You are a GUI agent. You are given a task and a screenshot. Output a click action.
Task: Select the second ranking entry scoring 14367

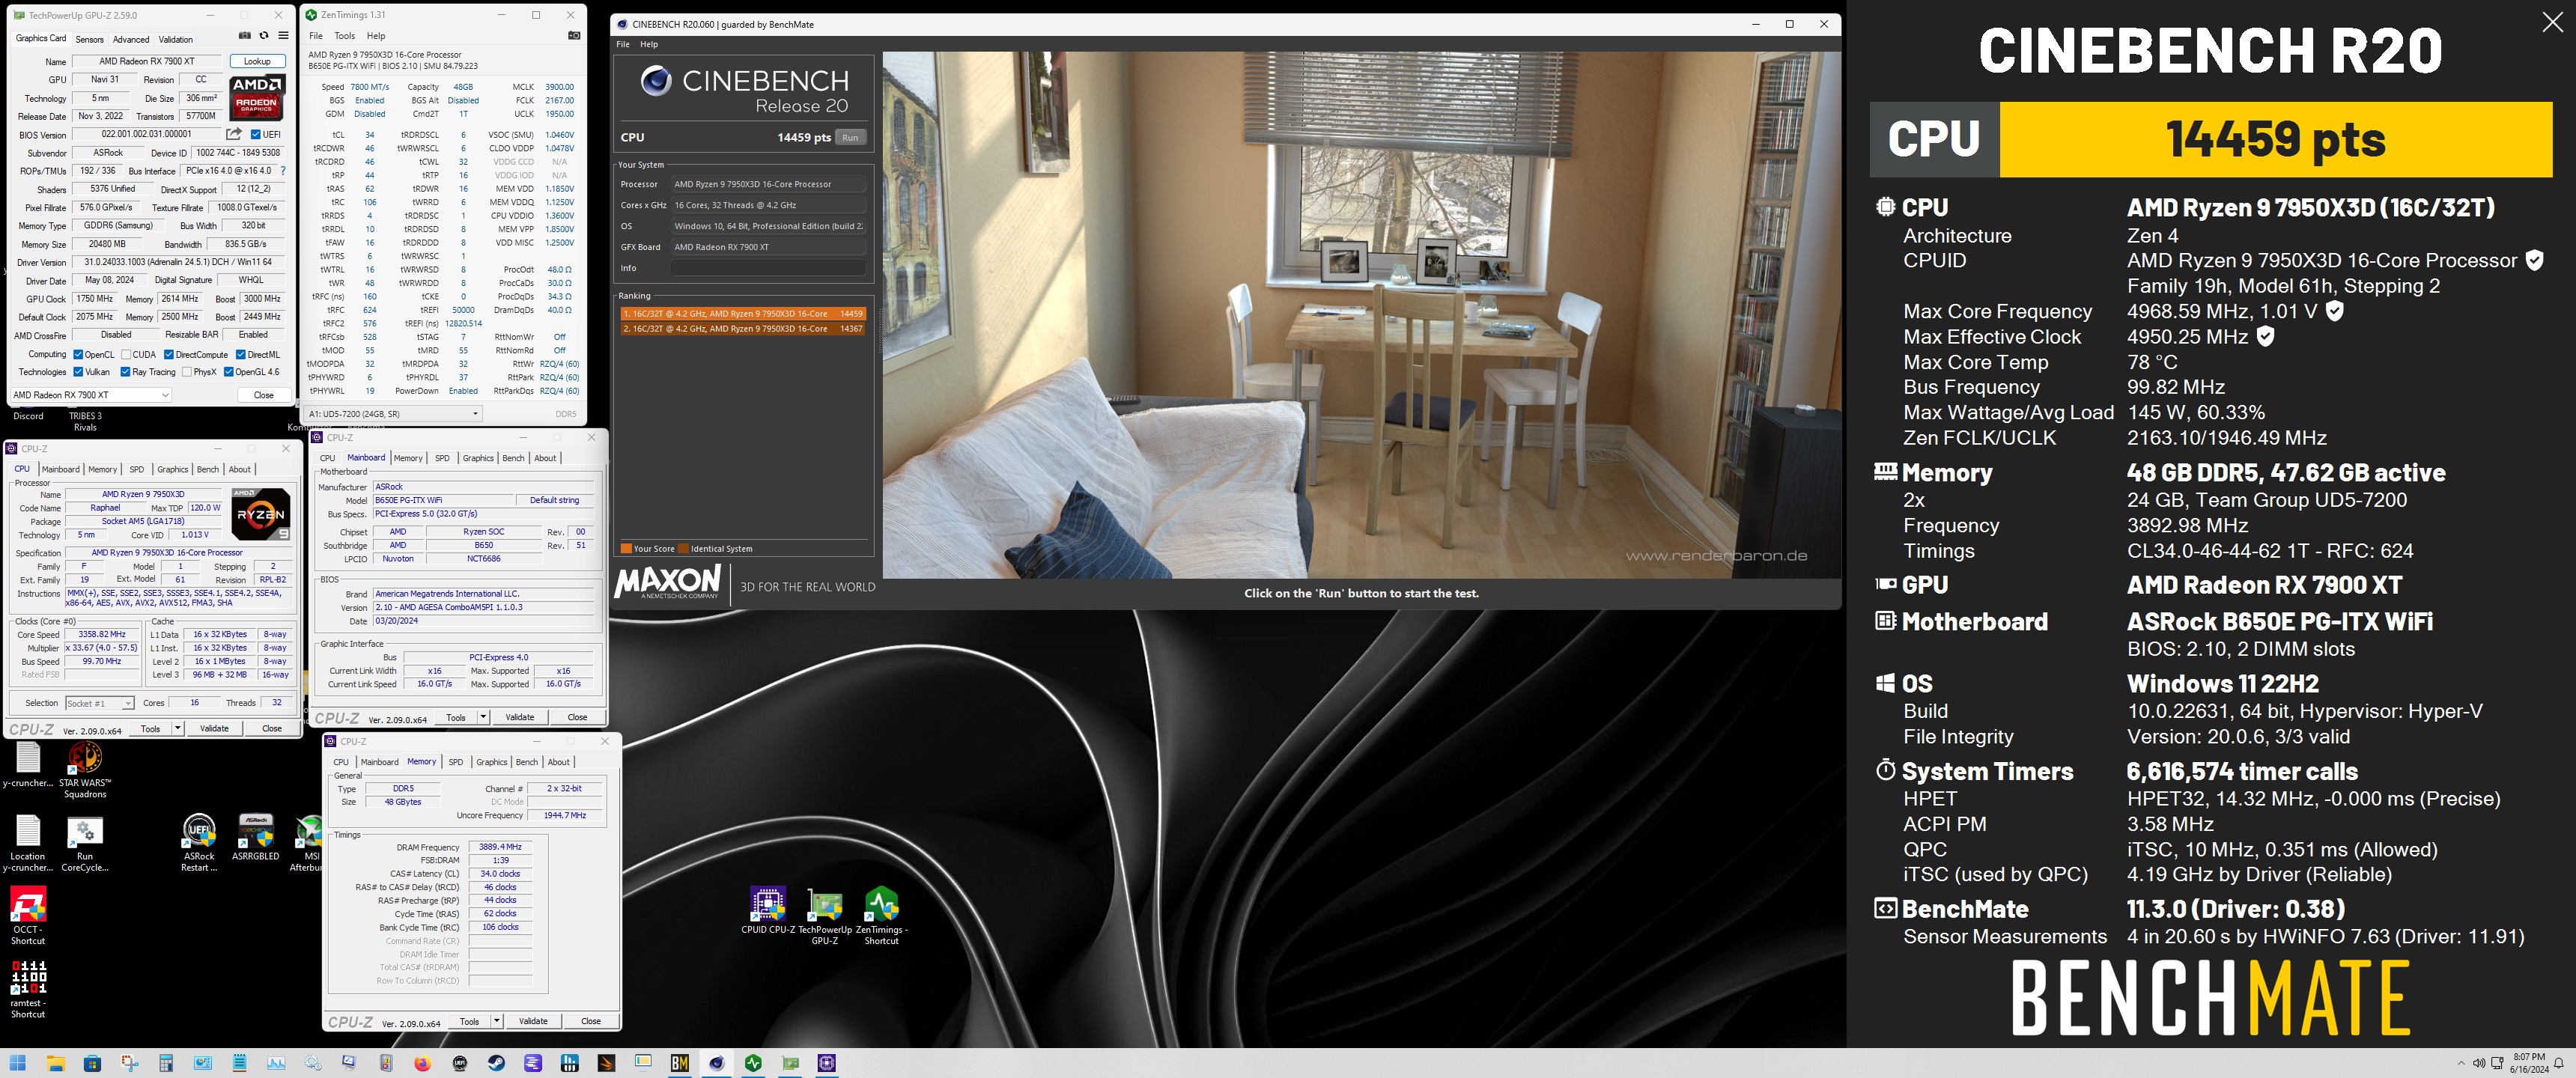click(x=742, y=328)
